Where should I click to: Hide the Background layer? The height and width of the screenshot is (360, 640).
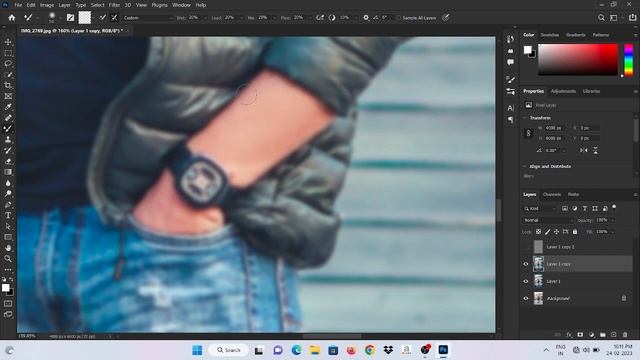click(x=526, y=298)
